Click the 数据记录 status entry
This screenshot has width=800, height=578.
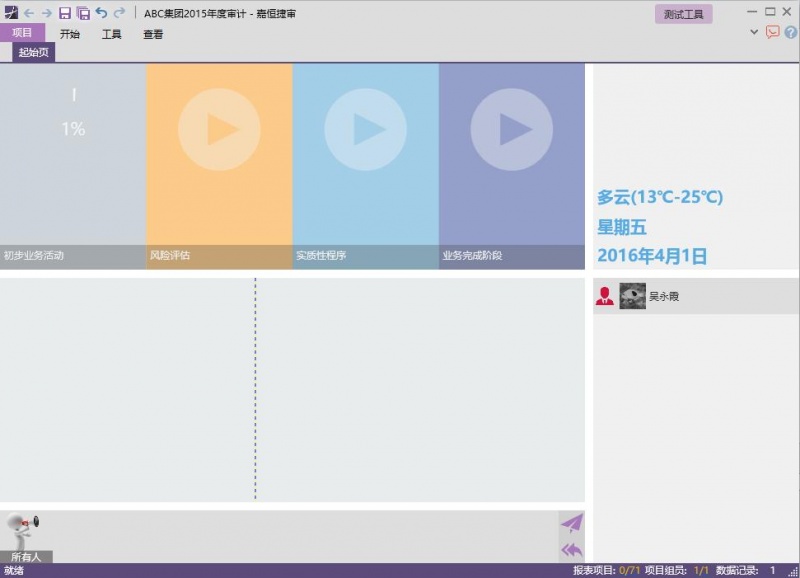[x=746, y=570]
